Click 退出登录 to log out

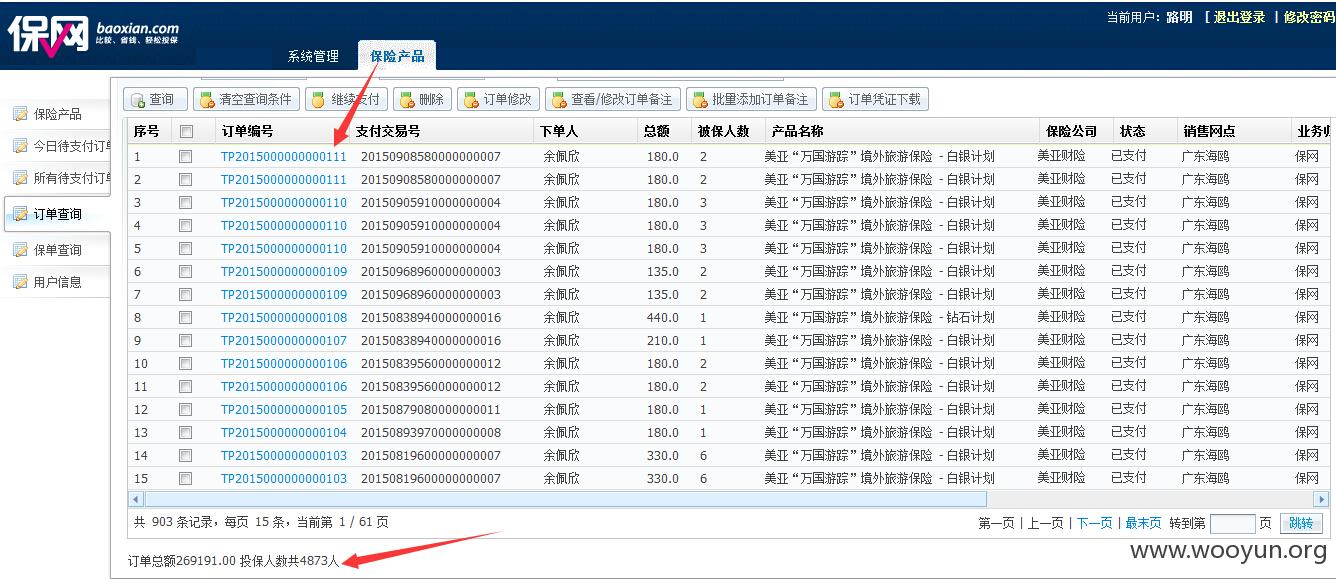[1239, 17]
